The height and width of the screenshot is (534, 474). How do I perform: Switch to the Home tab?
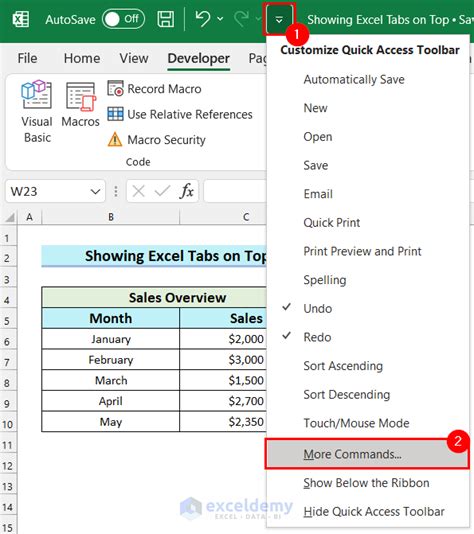point(82,58)
